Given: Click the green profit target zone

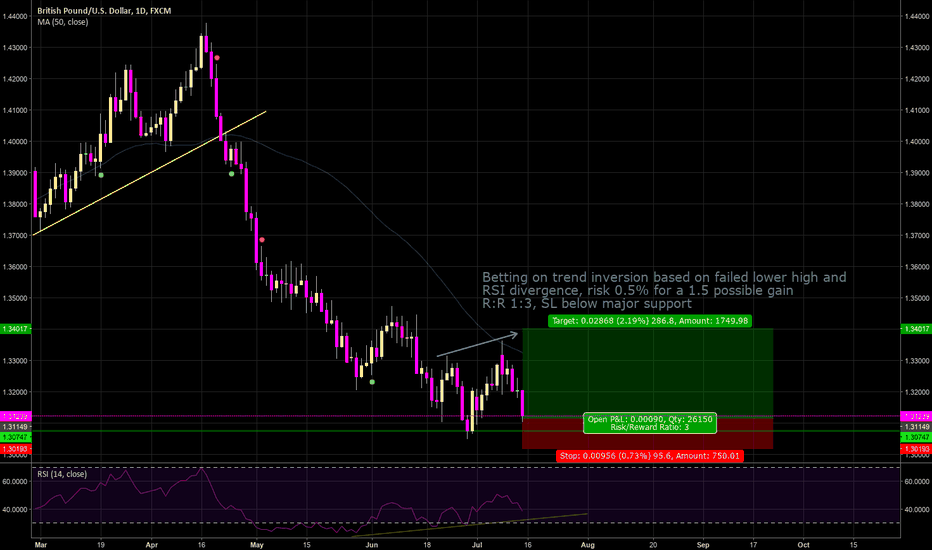Looking at the screenshot, I should pos(647,372).
